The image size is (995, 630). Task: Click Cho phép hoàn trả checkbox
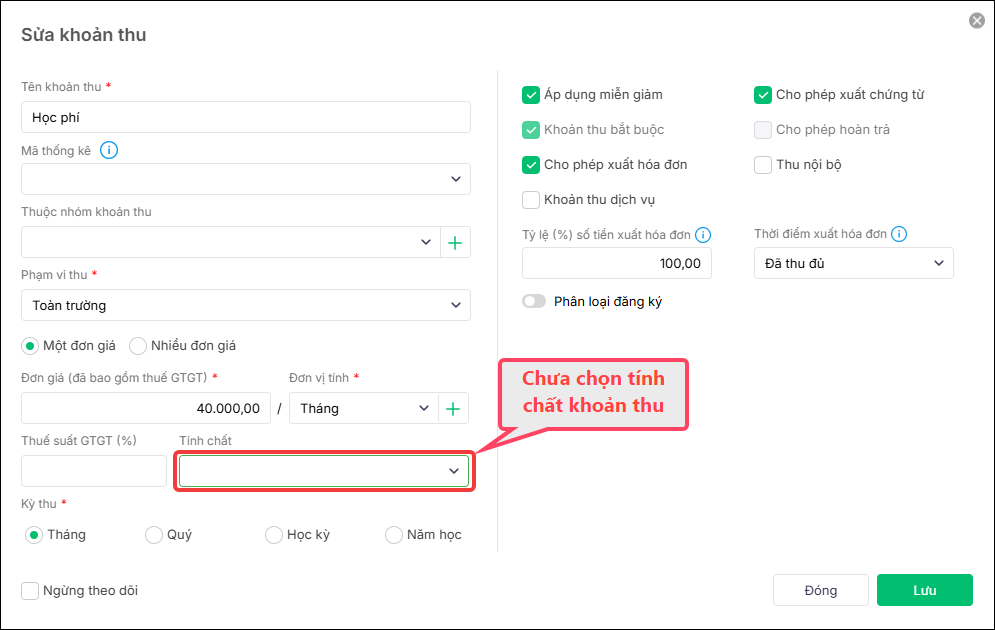(763, 130)
